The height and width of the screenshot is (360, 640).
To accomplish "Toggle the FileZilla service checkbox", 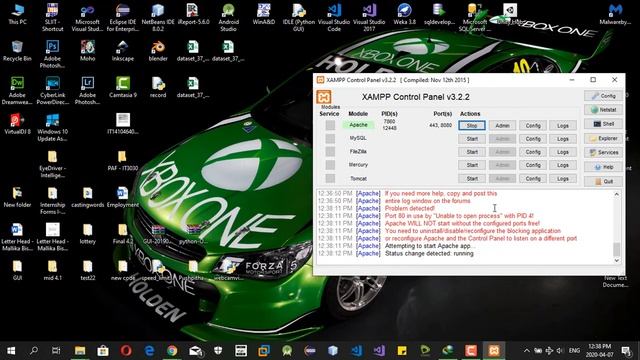I will [x=330, y=152].
